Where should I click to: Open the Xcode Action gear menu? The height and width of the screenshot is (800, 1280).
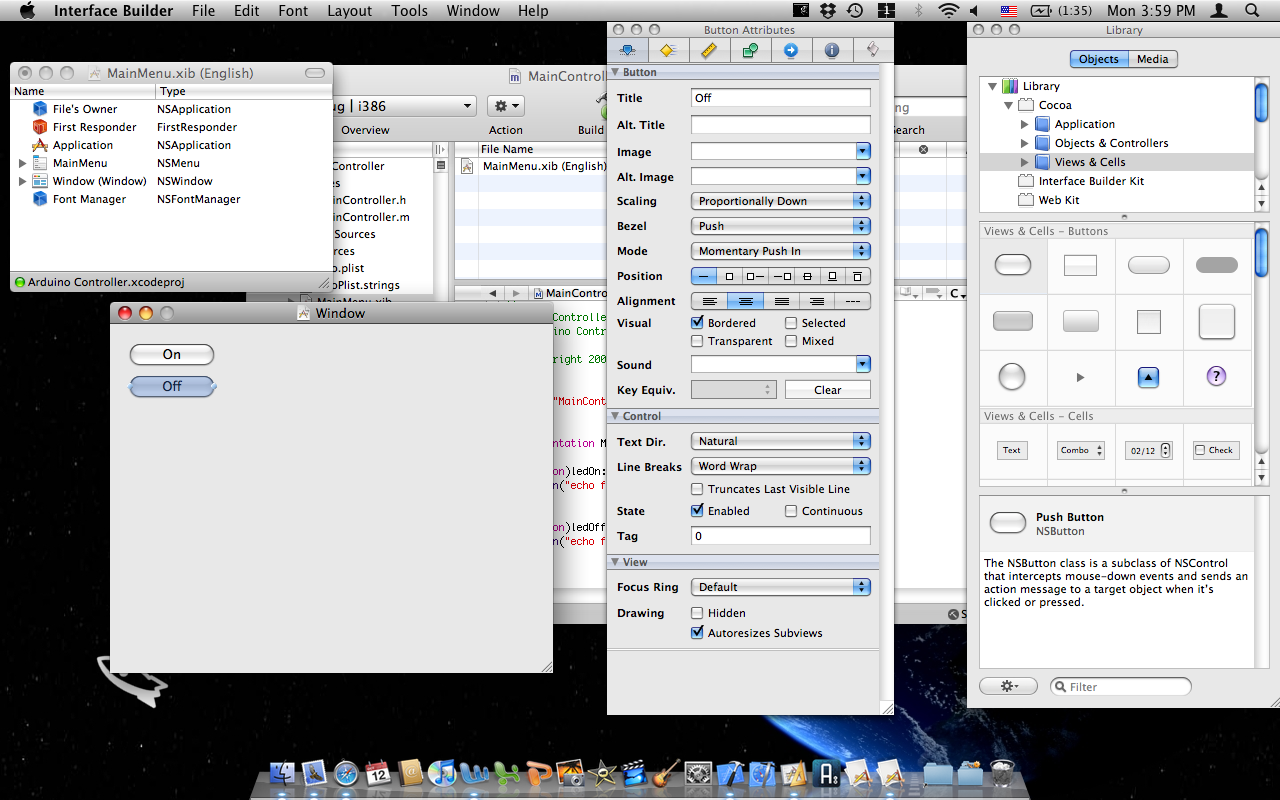tap(506, 105)
